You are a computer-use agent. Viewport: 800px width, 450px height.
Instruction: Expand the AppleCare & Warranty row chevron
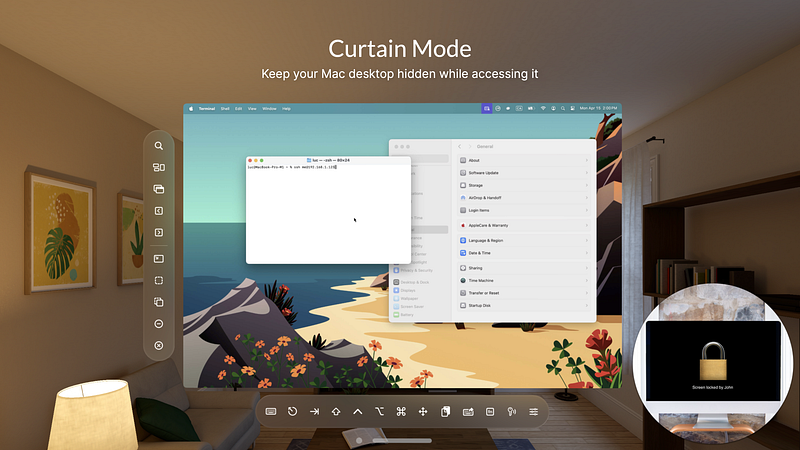[586, 226]
